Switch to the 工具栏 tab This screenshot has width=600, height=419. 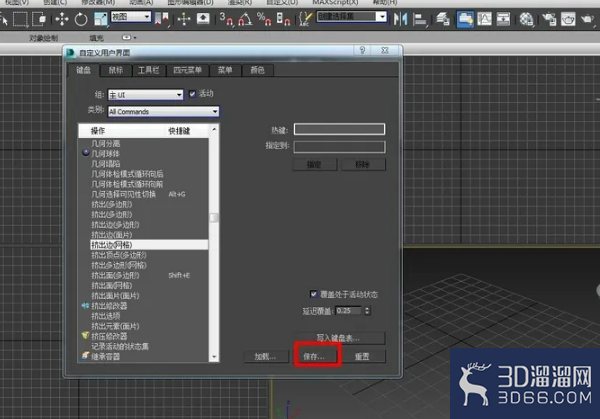149,70
